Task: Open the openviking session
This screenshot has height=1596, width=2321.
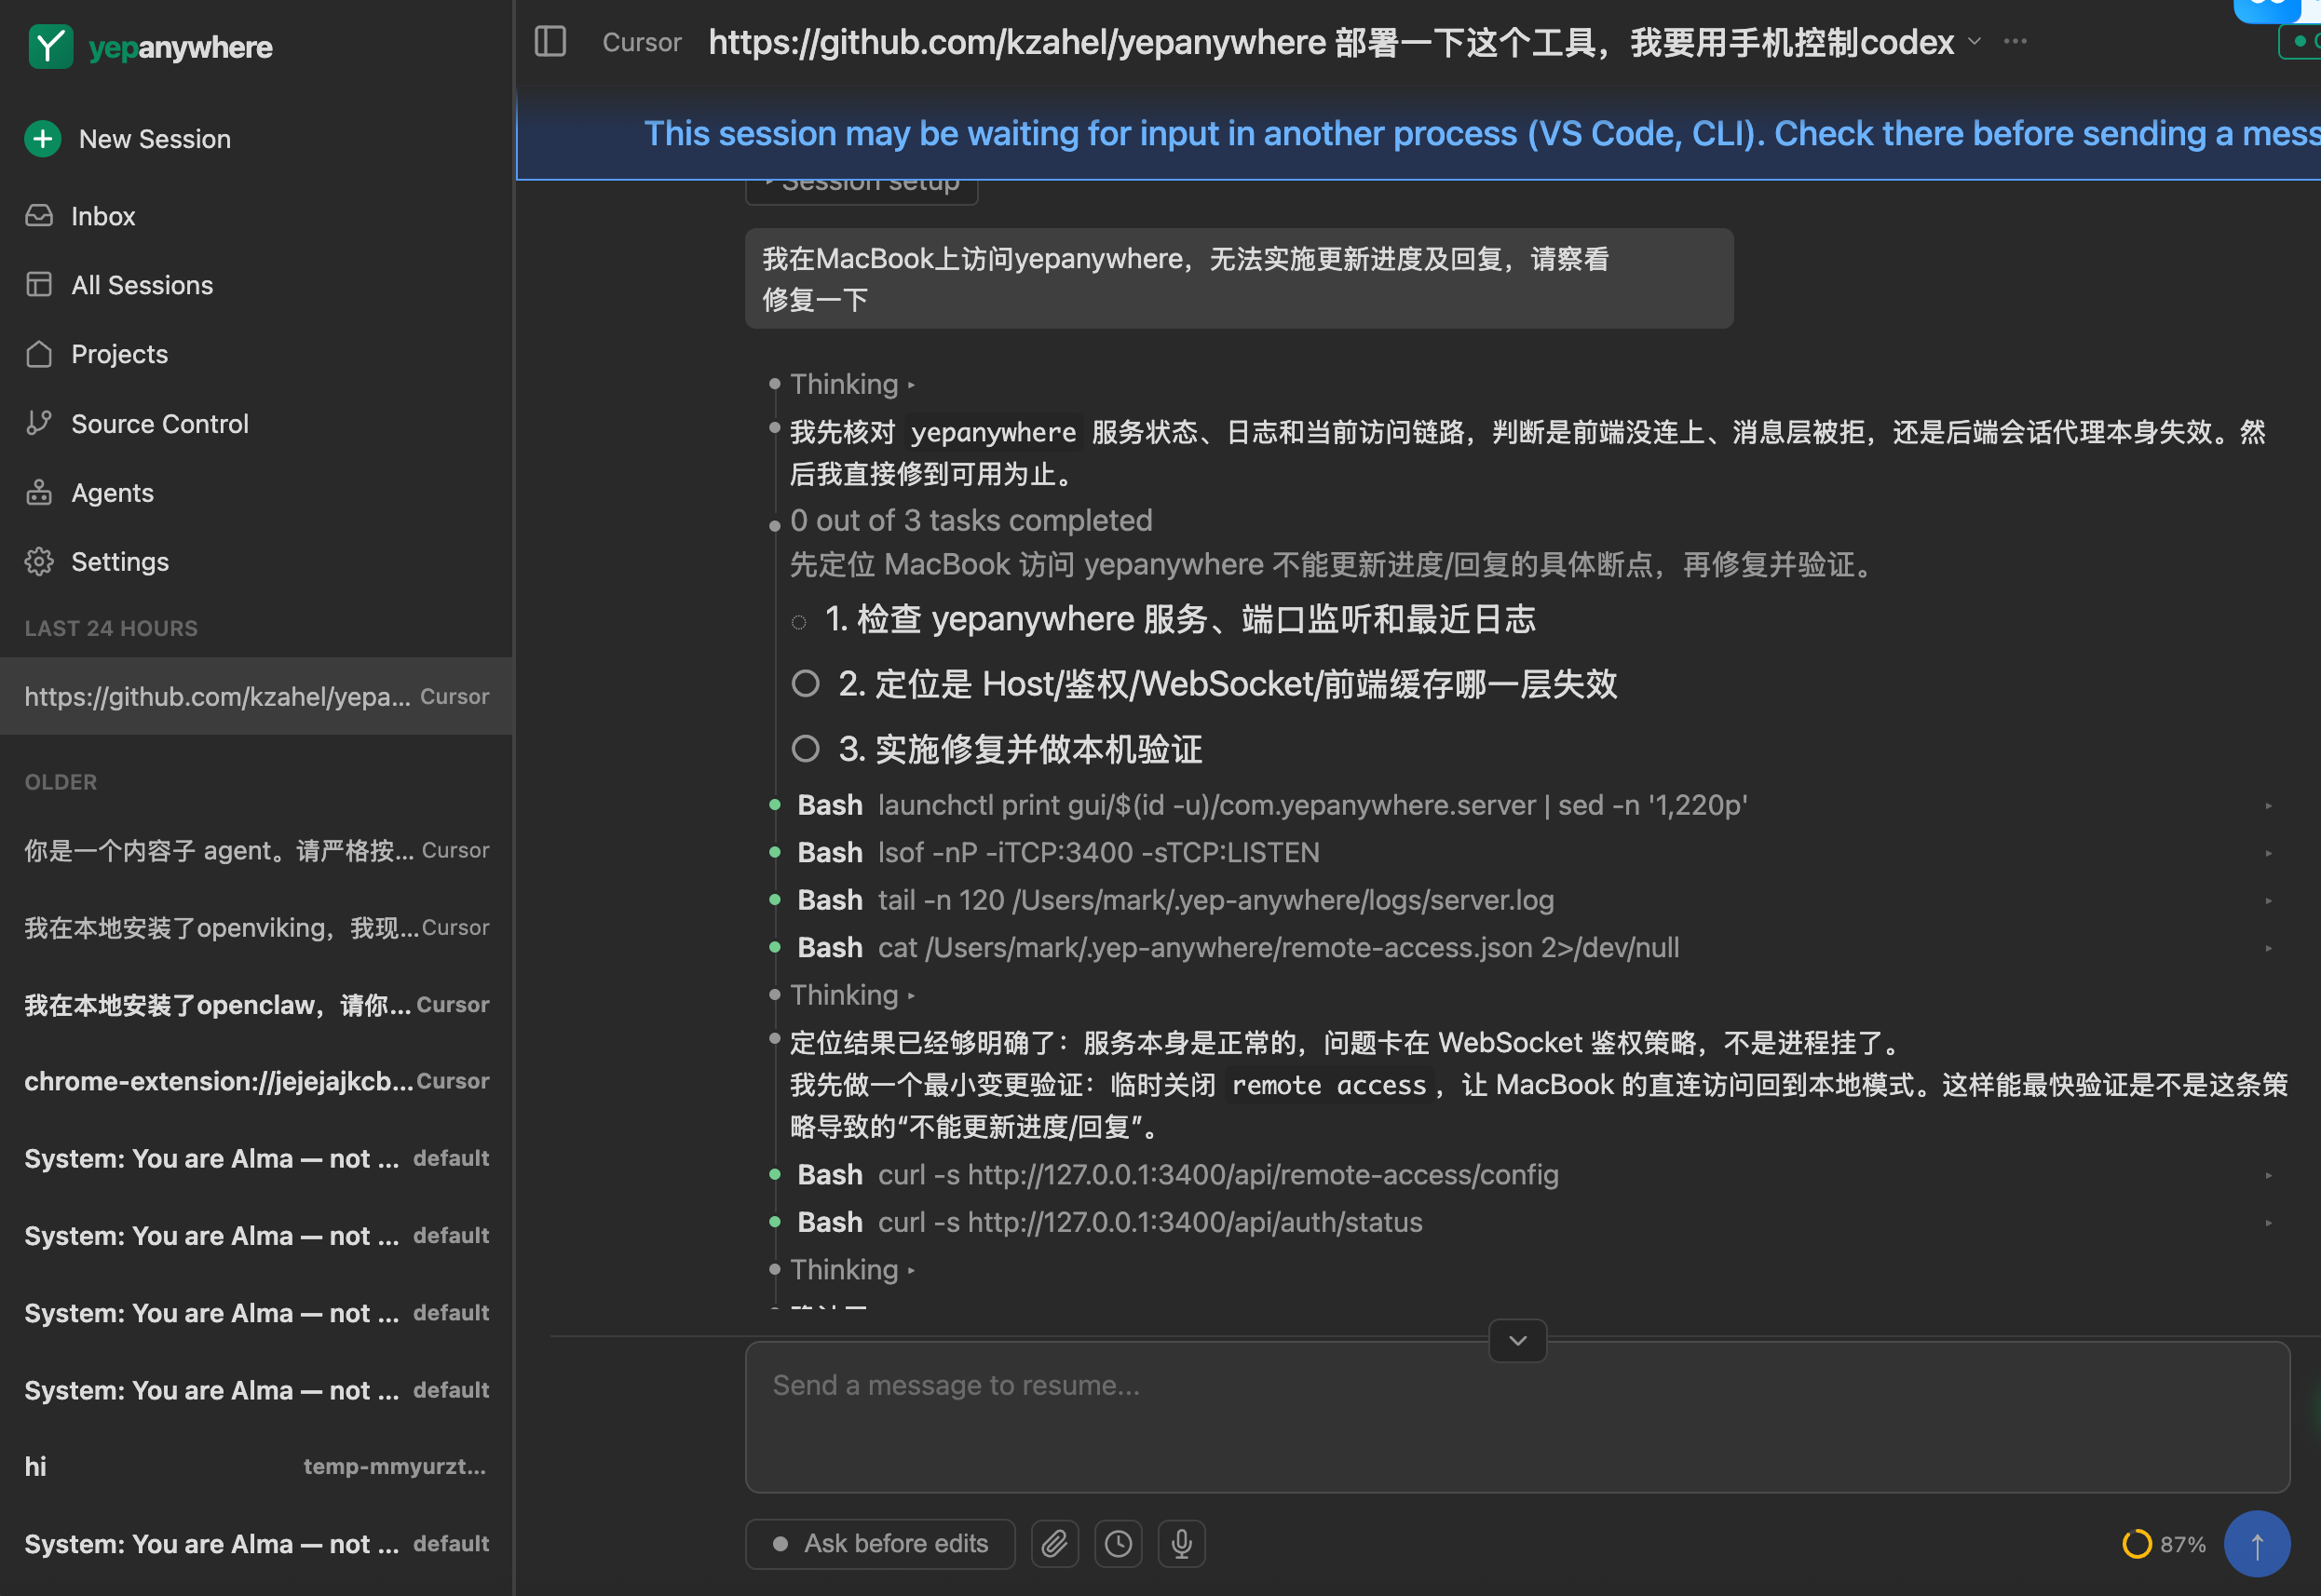Action: (x=257, y=928)
